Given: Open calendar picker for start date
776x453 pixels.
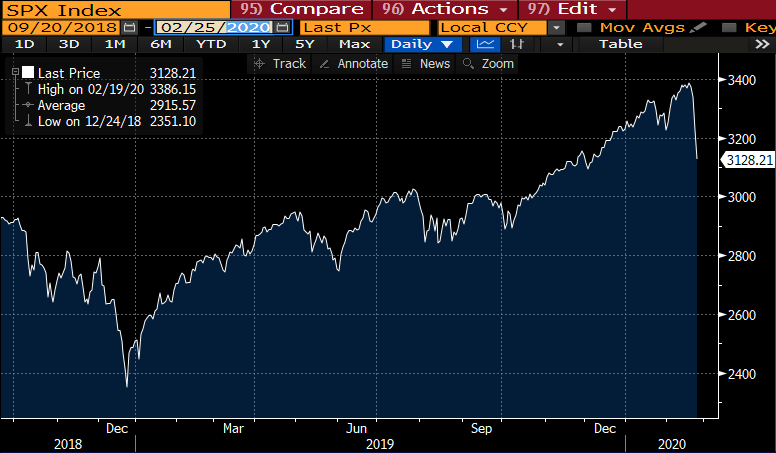Looking at the screenshot, I should click(x=128, y=27).
